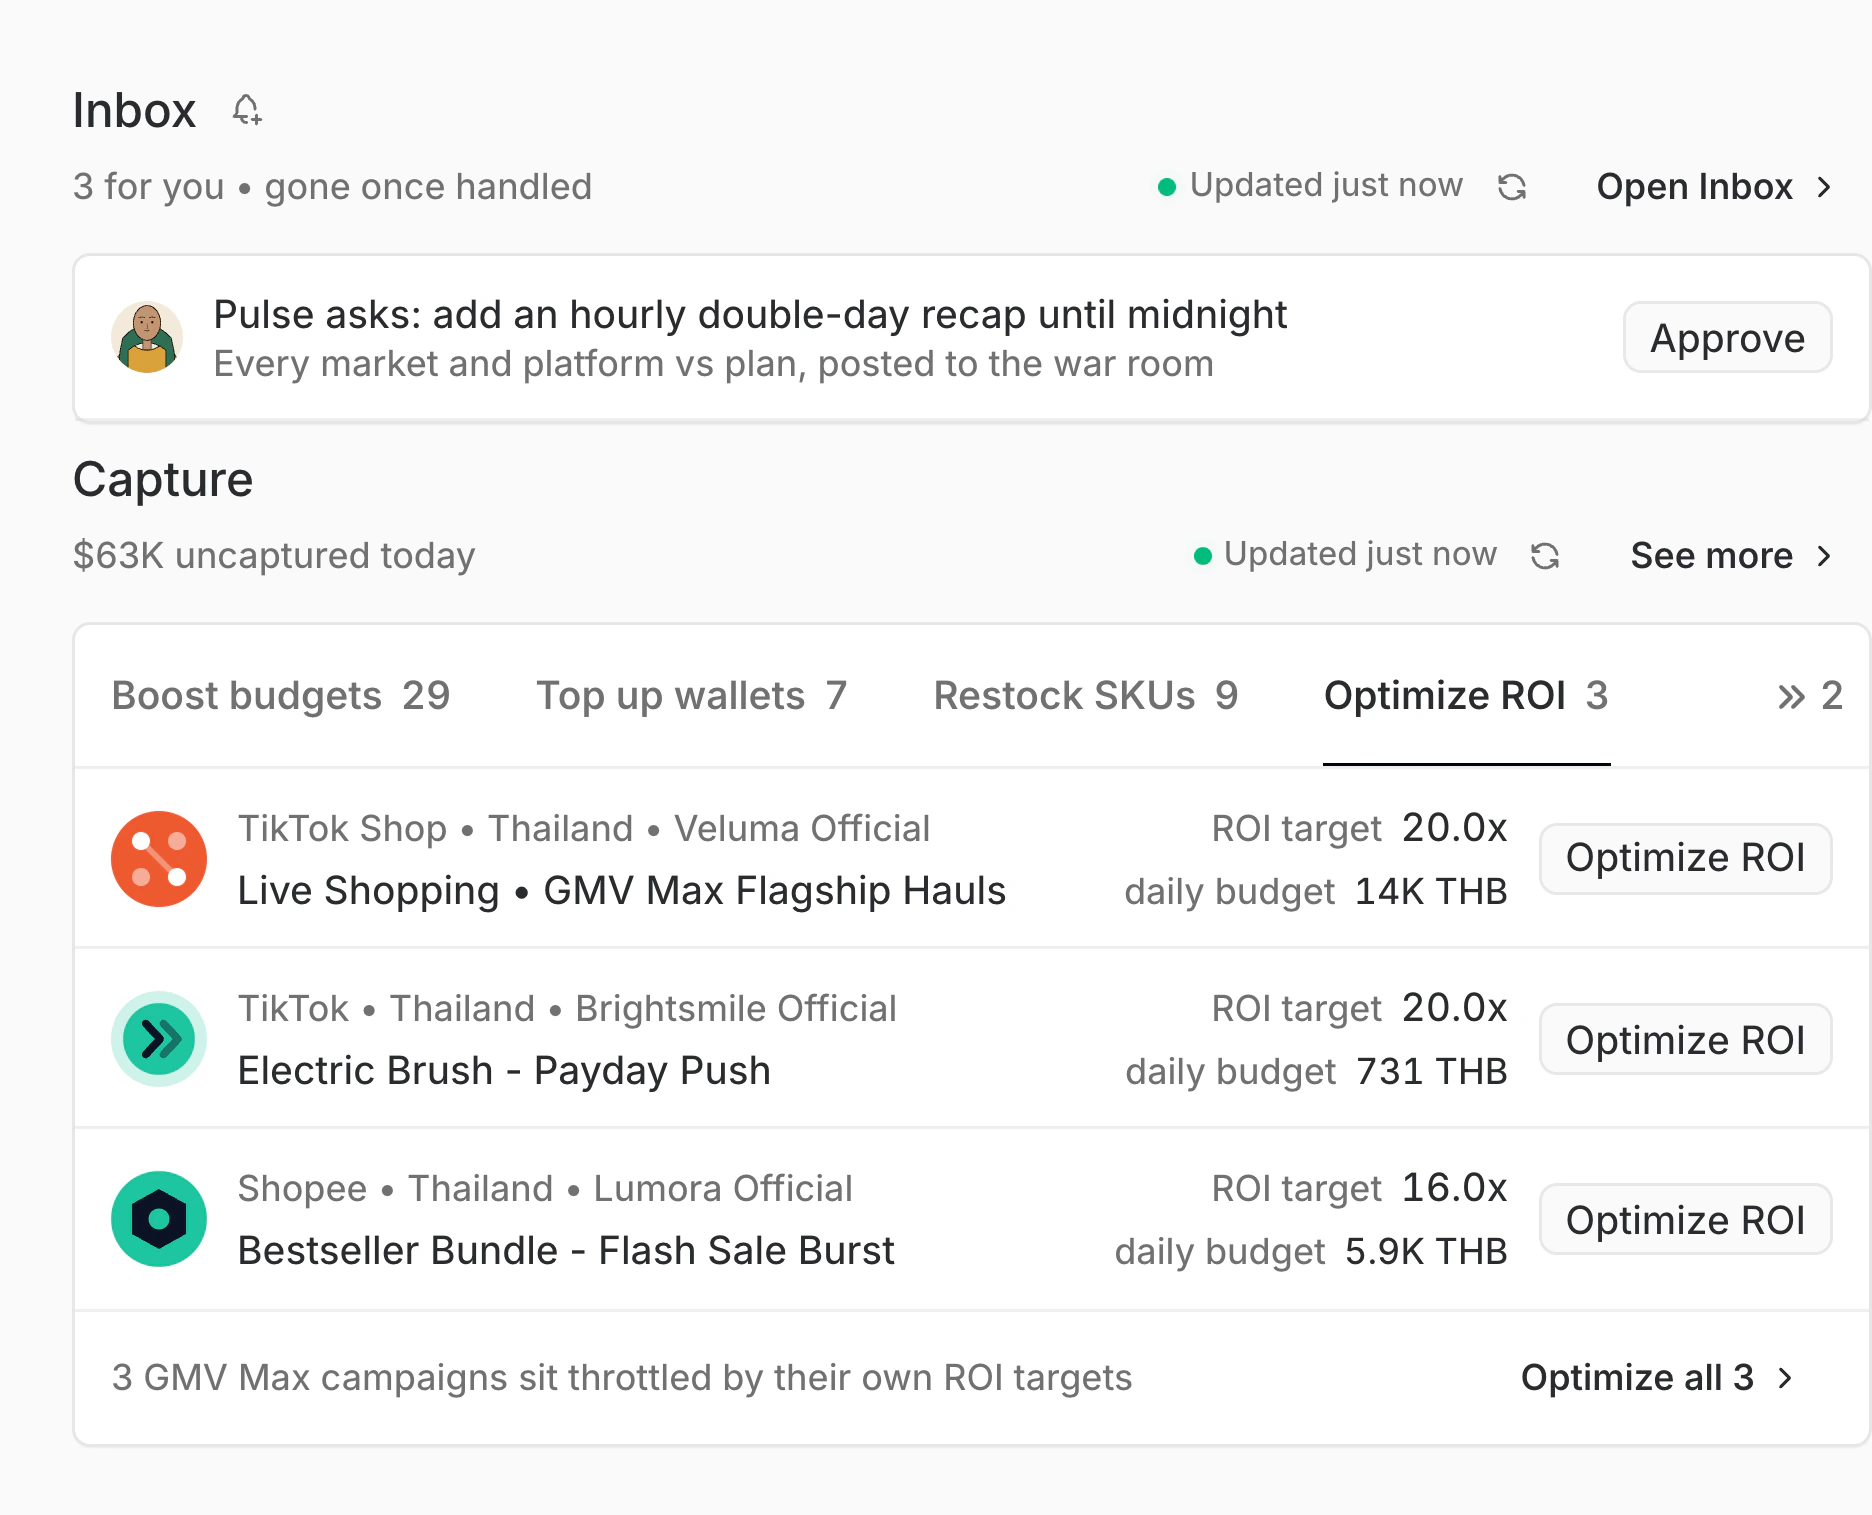This screenshot has height=1515, width=1872.
Task: Switch to the Top up wallets tab
Action: click(x=692, y=696)
